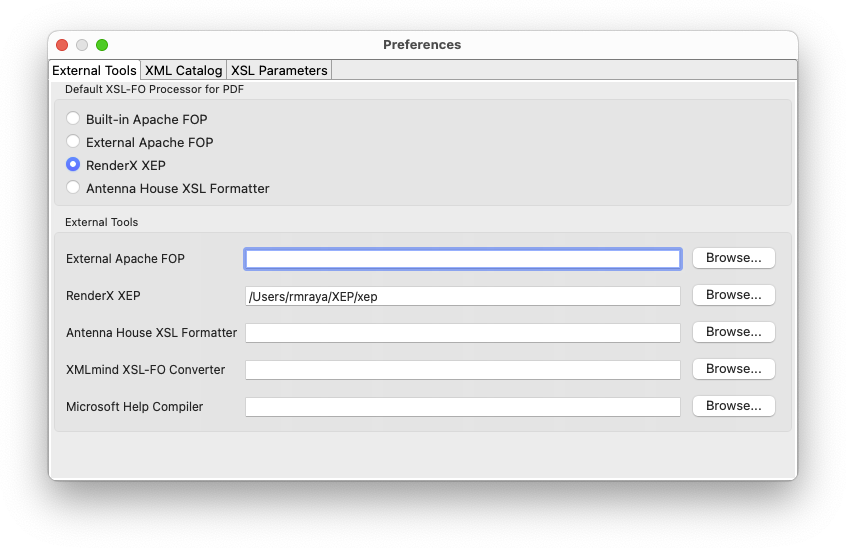
Task: Browse for Microsoft Help Compiler path
Action: tap(734, 406)
